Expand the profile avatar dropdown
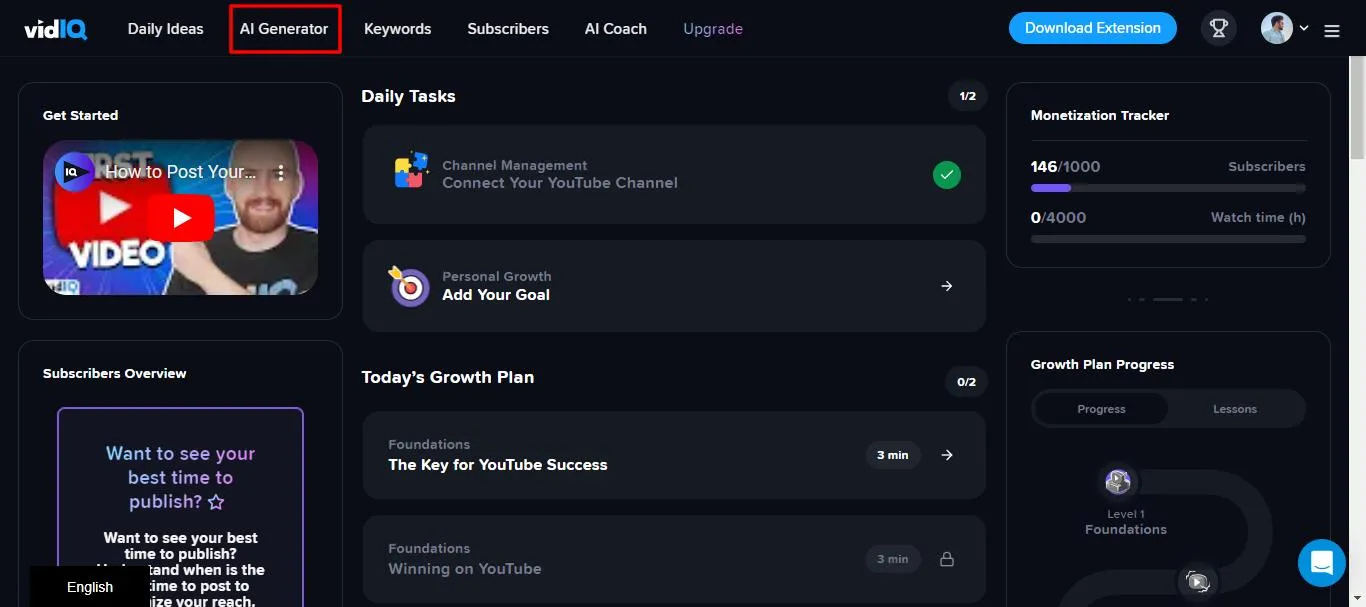Viewport: 1366px width, 607px height. (x=1285, y=29)
